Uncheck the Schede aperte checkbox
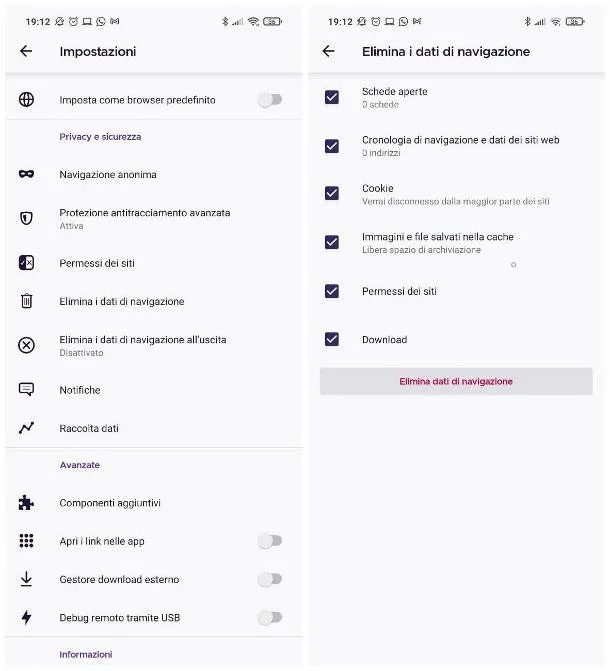Viewport: 610px width, 671px height. [x=332, y=97]
